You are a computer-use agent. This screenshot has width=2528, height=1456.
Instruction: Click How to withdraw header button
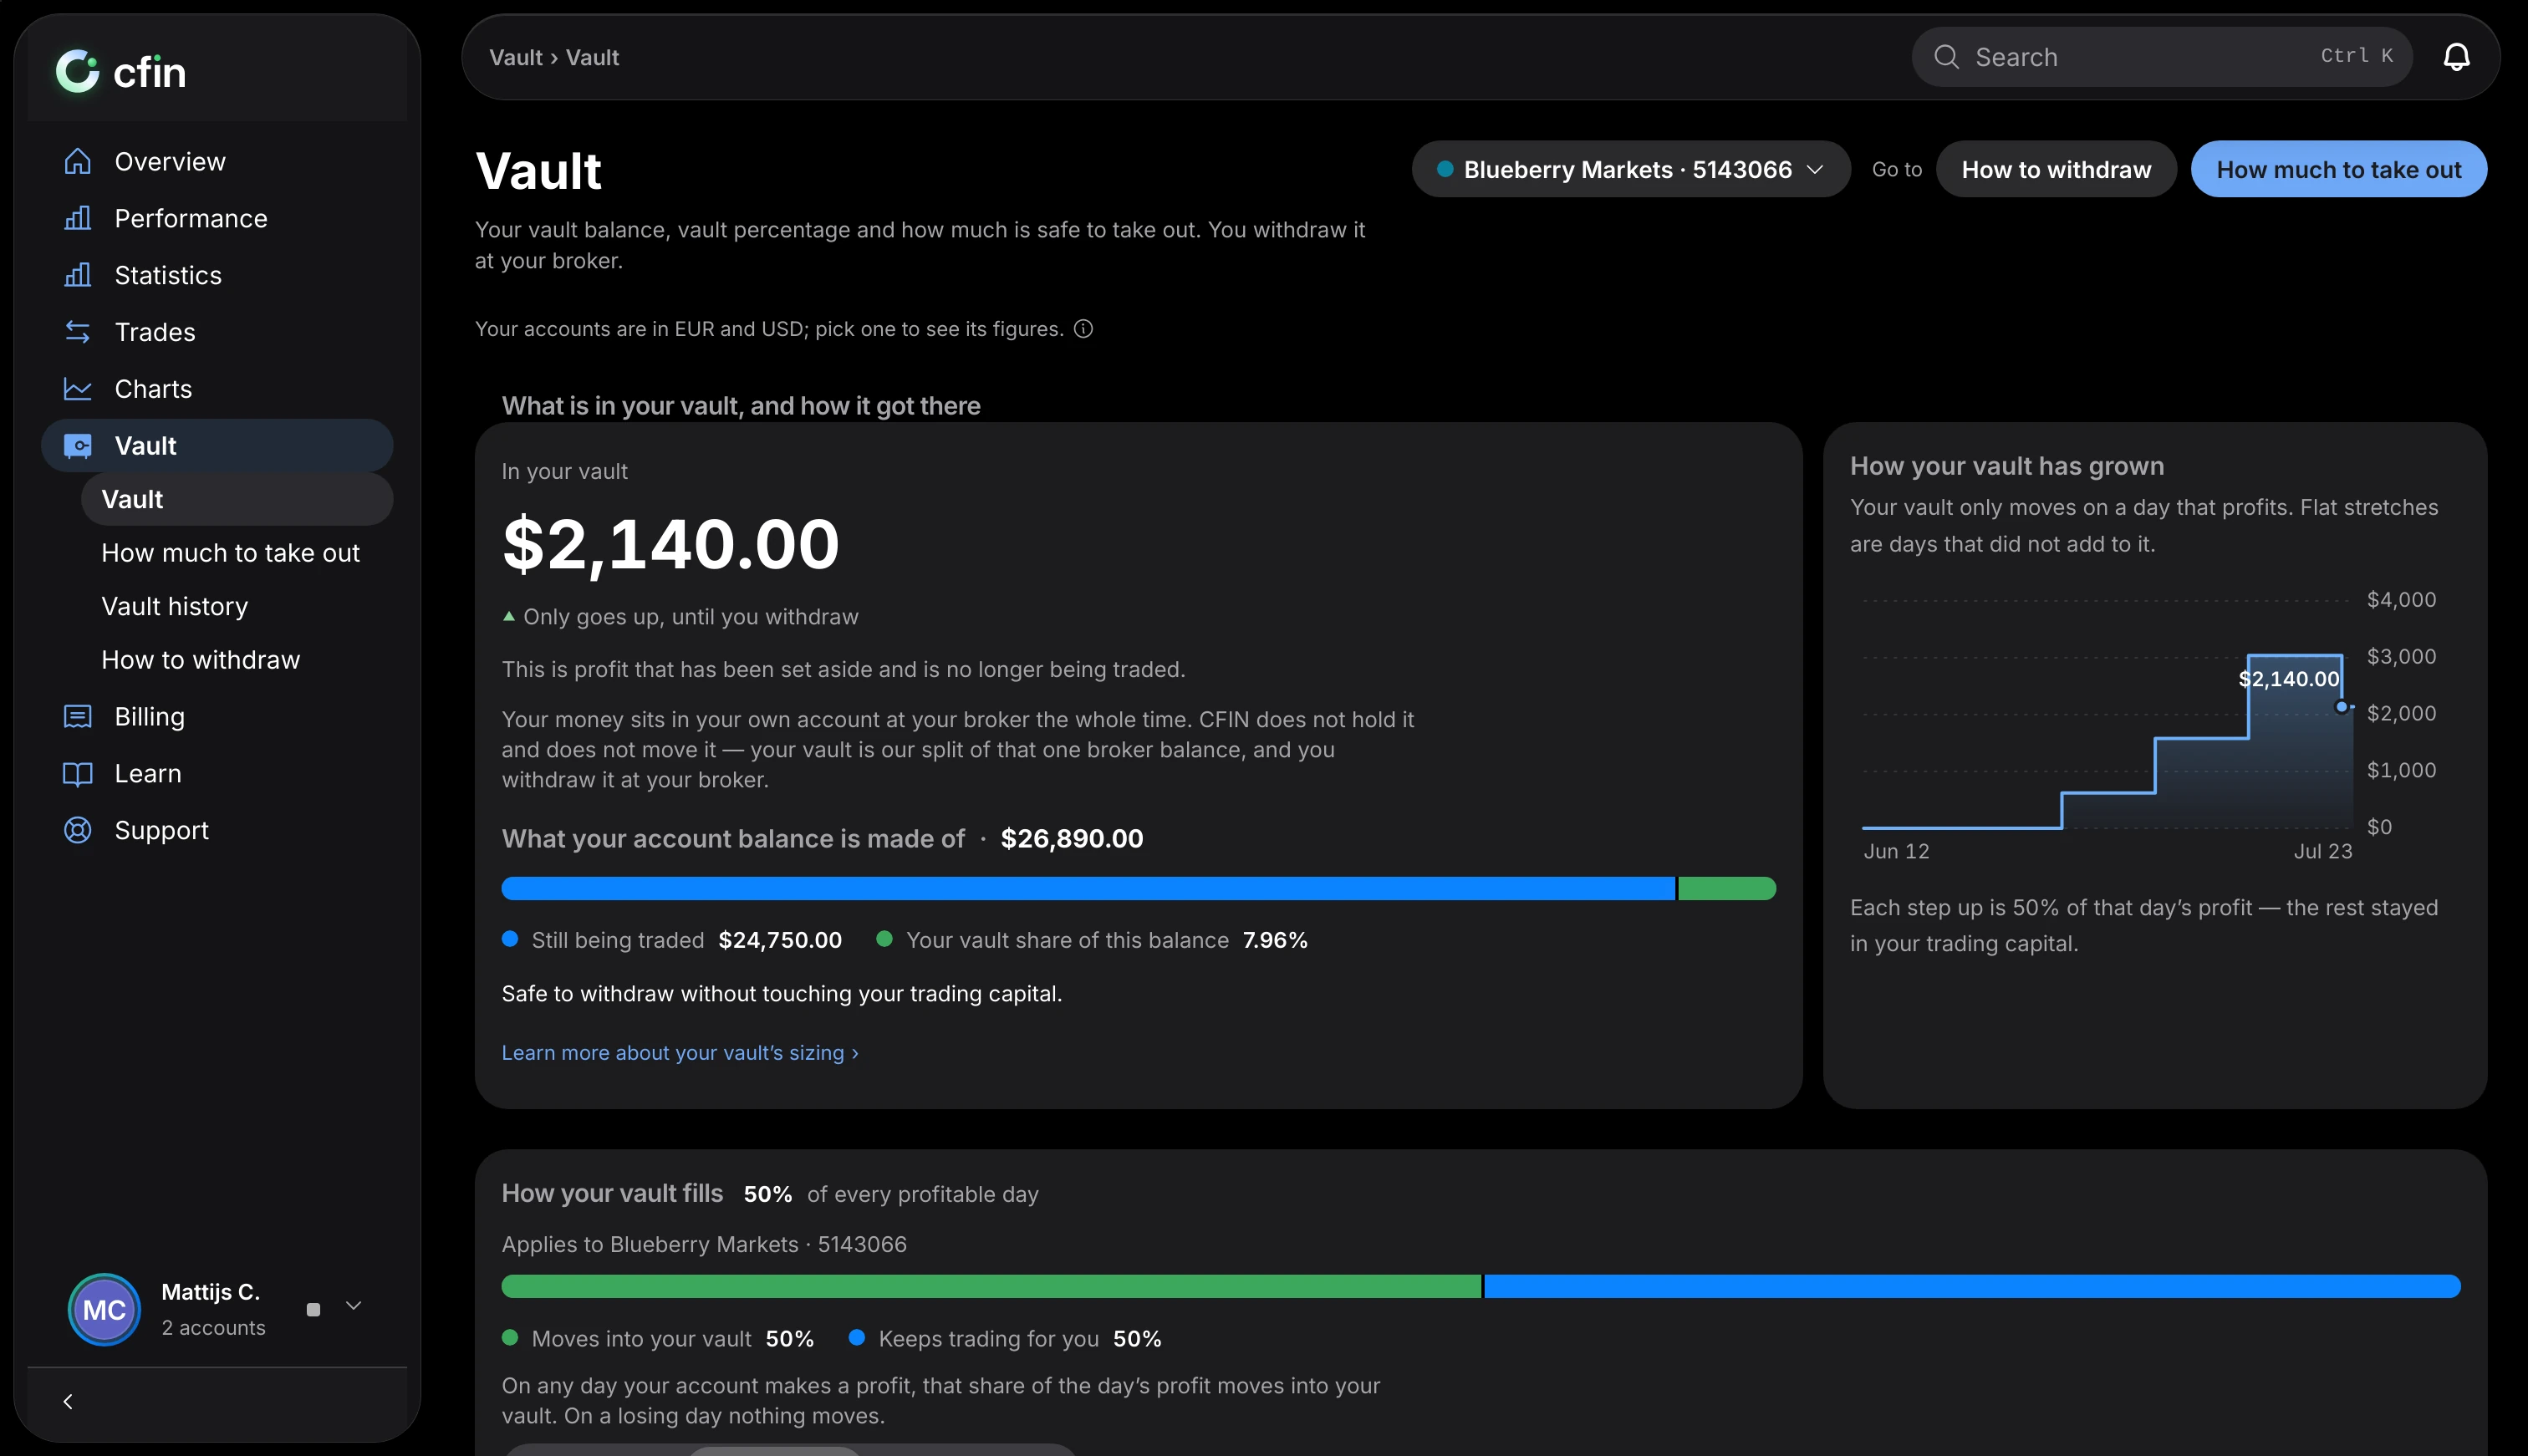[2056, 169]
